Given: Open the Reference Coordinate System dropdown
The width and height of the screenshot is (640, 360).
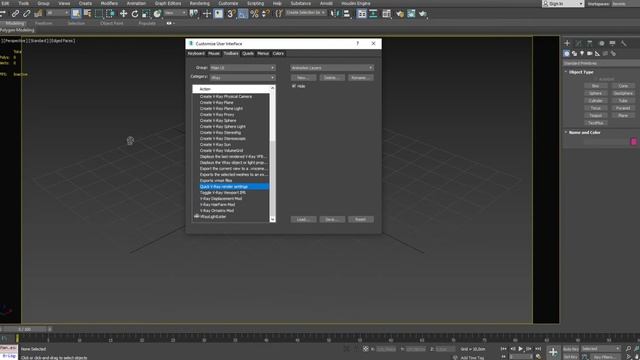Looking at the screenshot, I should (175, 13).
